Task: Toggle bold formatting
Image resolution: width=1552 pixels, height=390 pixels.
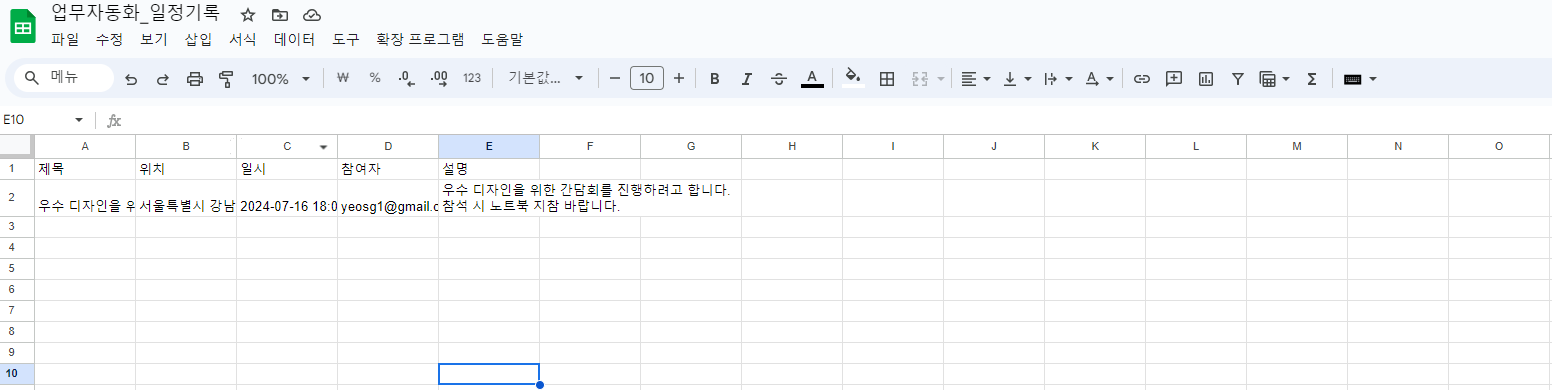Action: coord(714,78)
